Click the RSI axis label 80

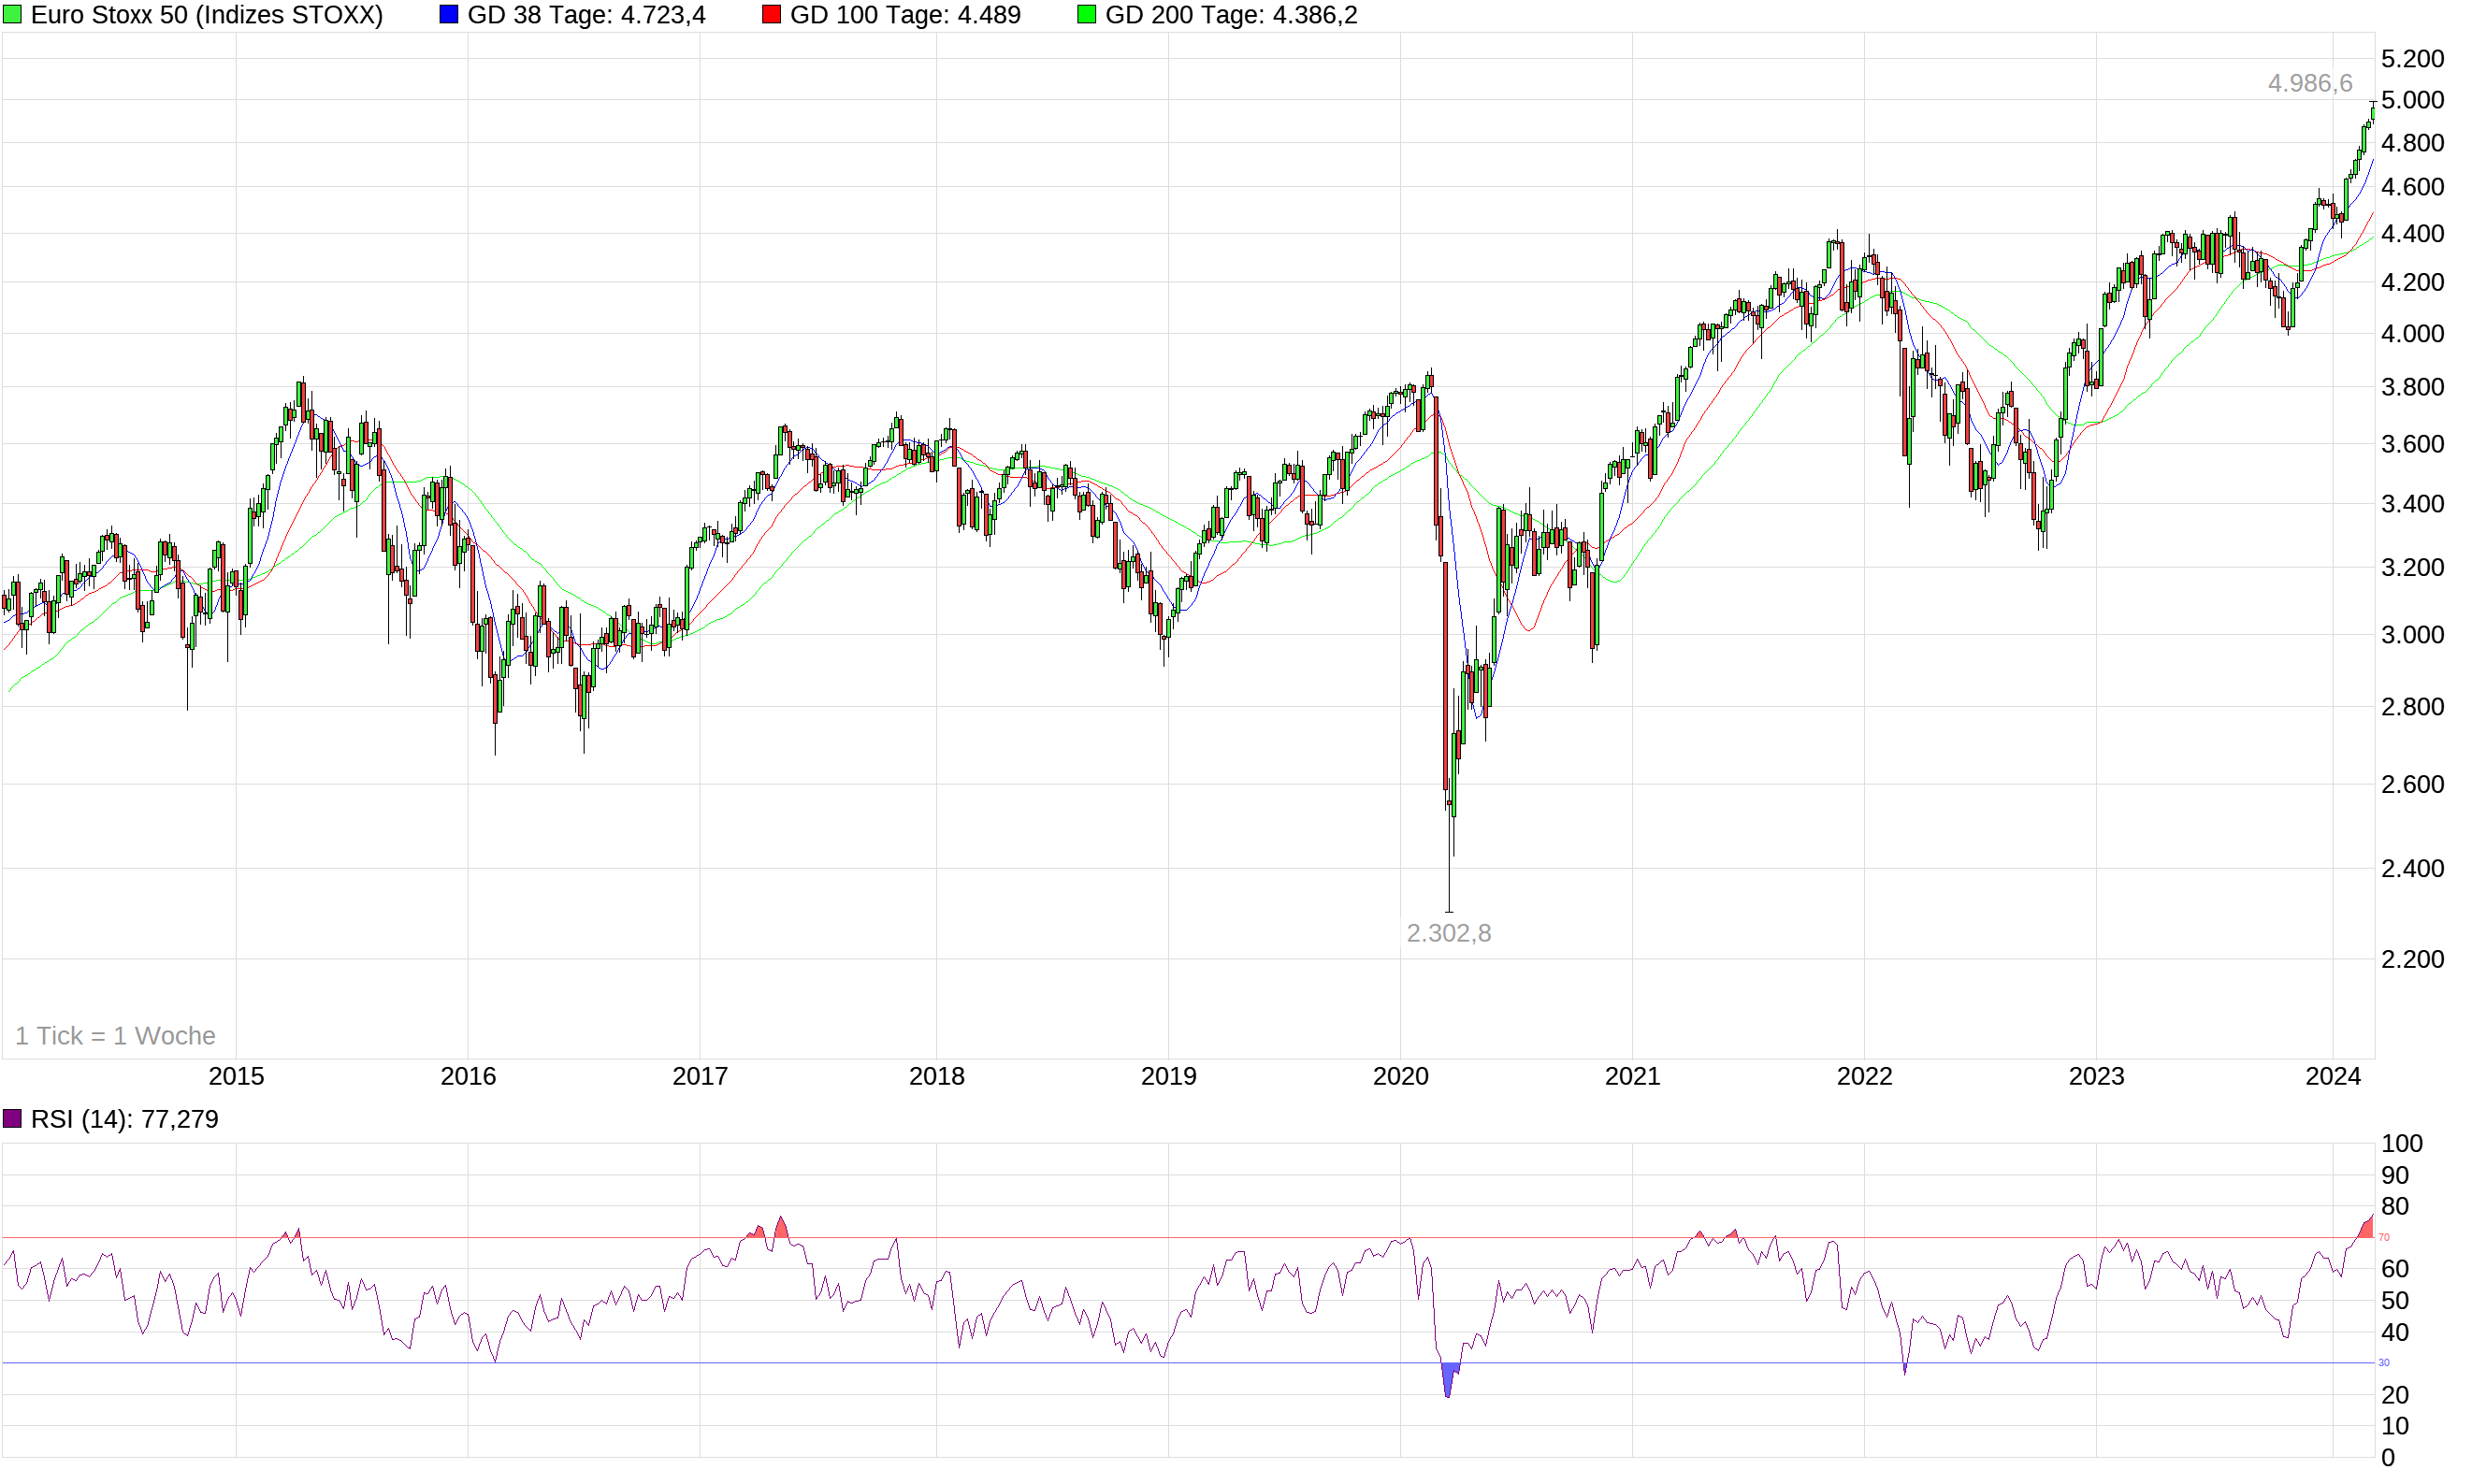[x=2395, y=1206]
